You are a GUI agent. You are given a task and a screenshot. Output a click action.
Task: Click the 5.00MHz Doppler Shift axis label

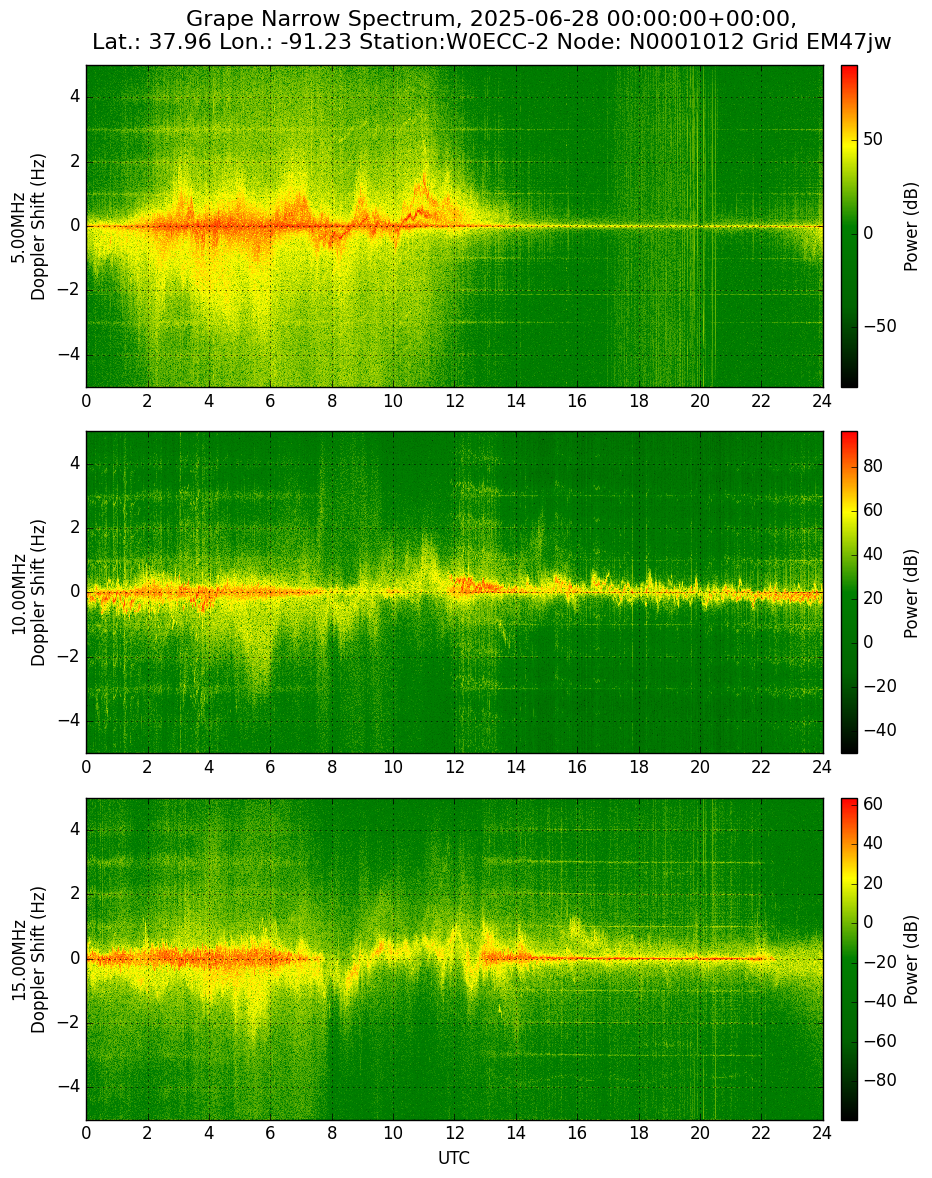coord(29,227)
